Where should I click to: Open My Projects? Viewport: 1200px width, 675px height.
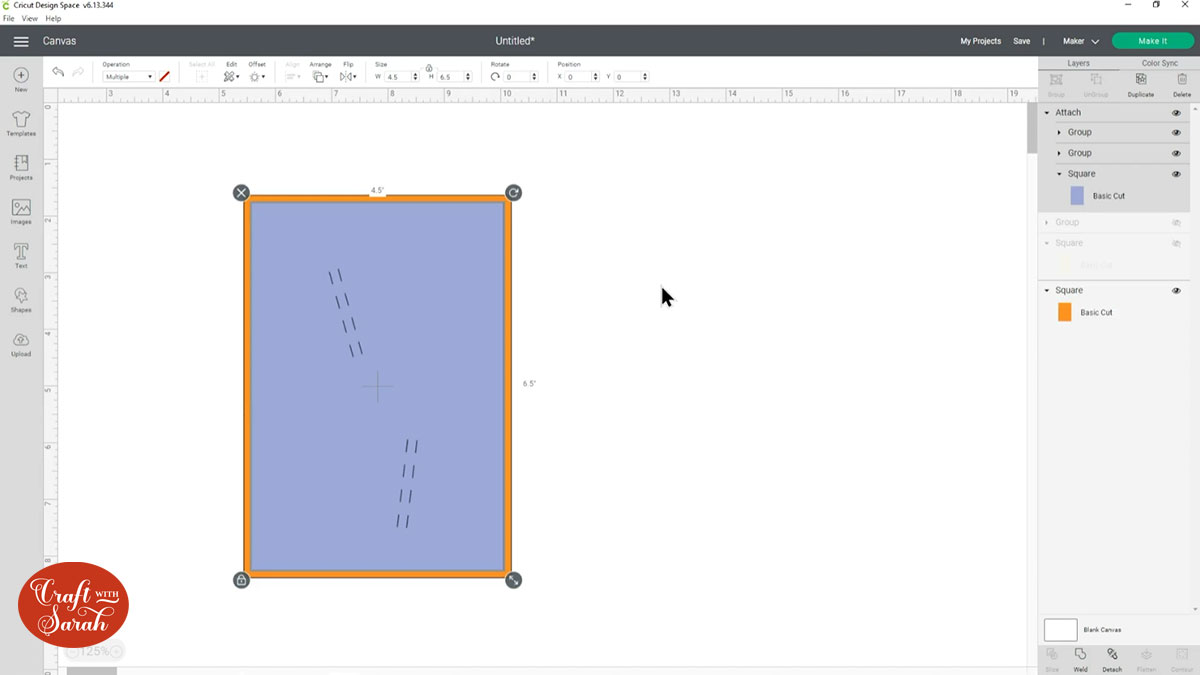(980, 41)
